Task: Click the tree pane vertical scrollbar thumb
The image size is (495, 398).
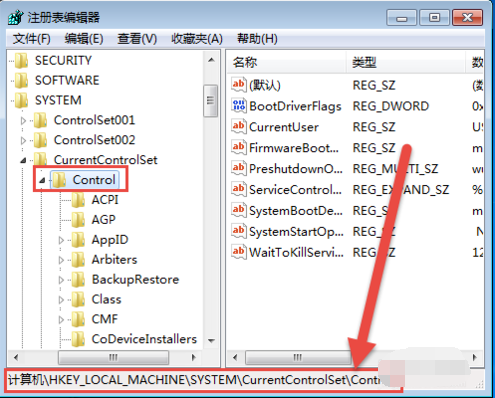Action: click(211, 101)
